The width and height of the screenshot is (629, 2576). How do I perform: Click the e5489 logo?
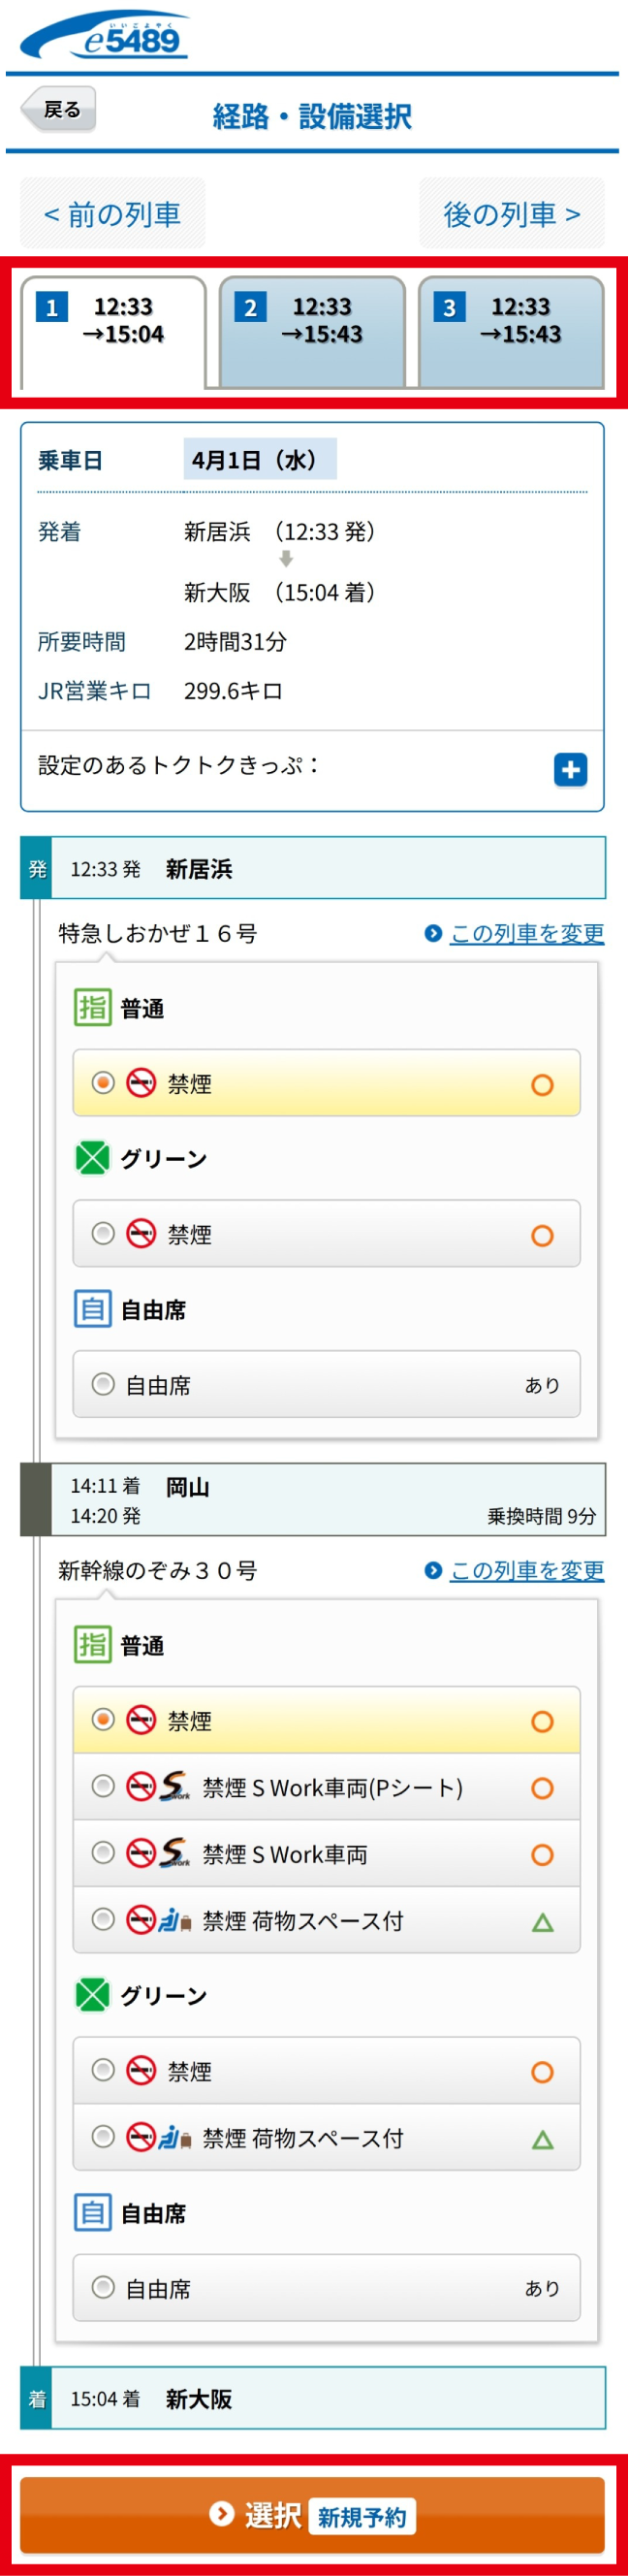click(x=104, y=37)
